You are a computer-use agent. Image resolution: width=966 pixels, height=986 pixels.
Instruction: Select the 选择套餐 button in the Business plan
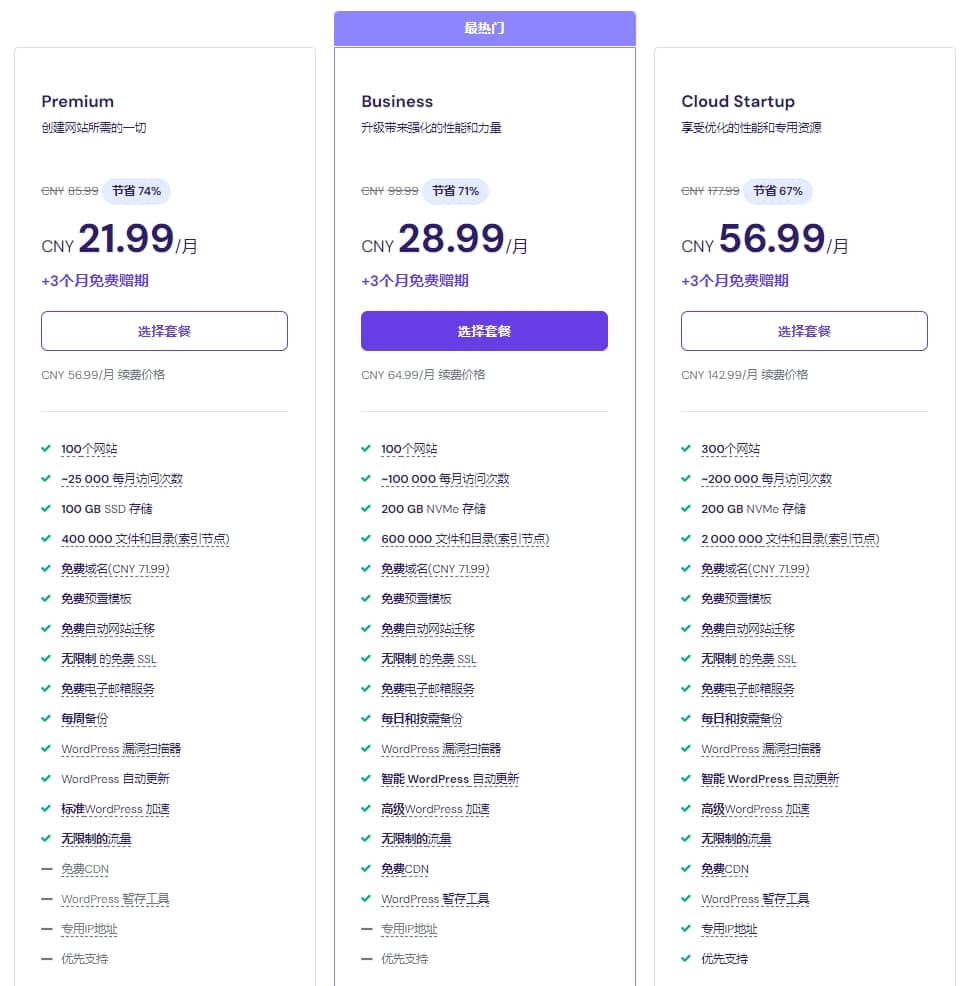coord(484,331)
